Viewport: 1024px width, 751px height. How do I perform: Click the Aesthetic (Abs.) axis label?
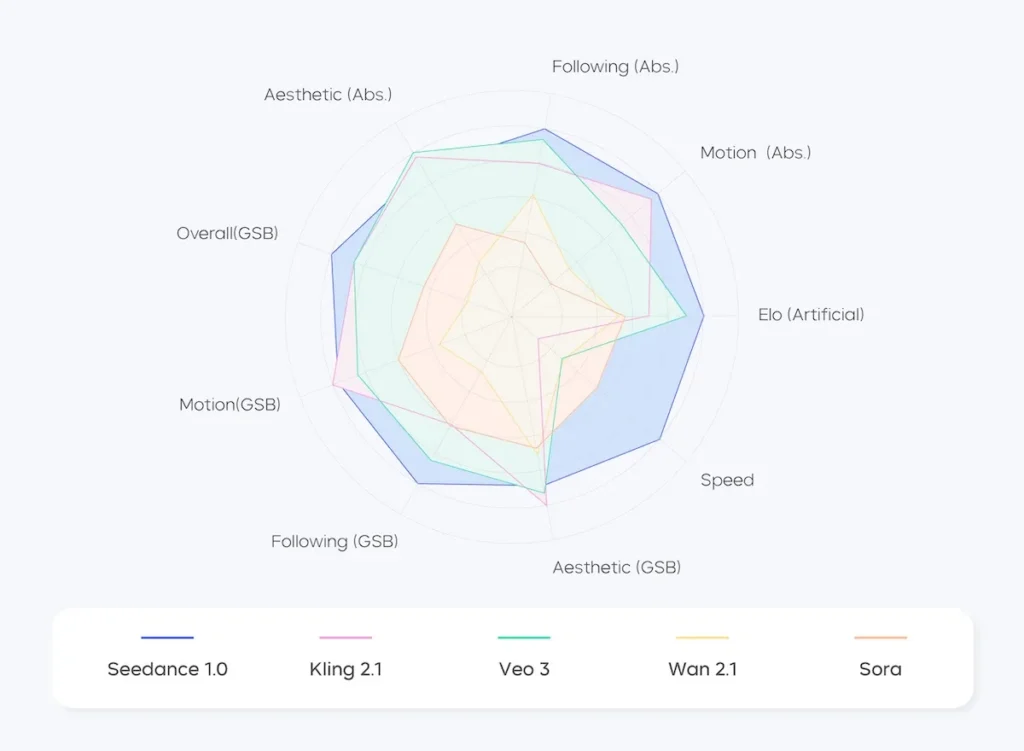click(x=328, y=95)
